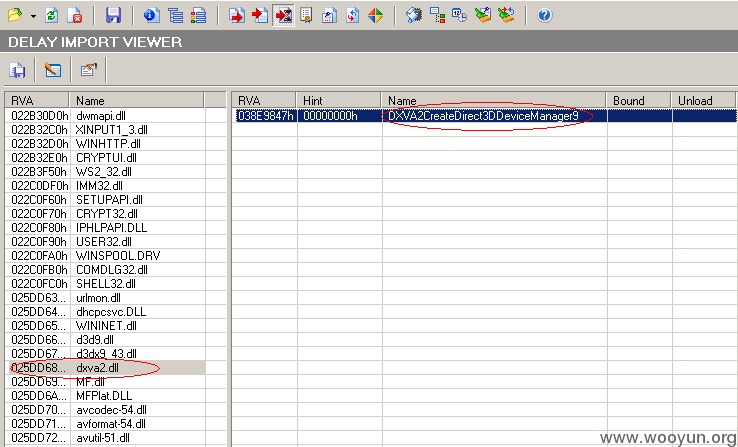This screenshot has width=738, height=447.
Task: Select USER32.dll row
Action: 105,242
